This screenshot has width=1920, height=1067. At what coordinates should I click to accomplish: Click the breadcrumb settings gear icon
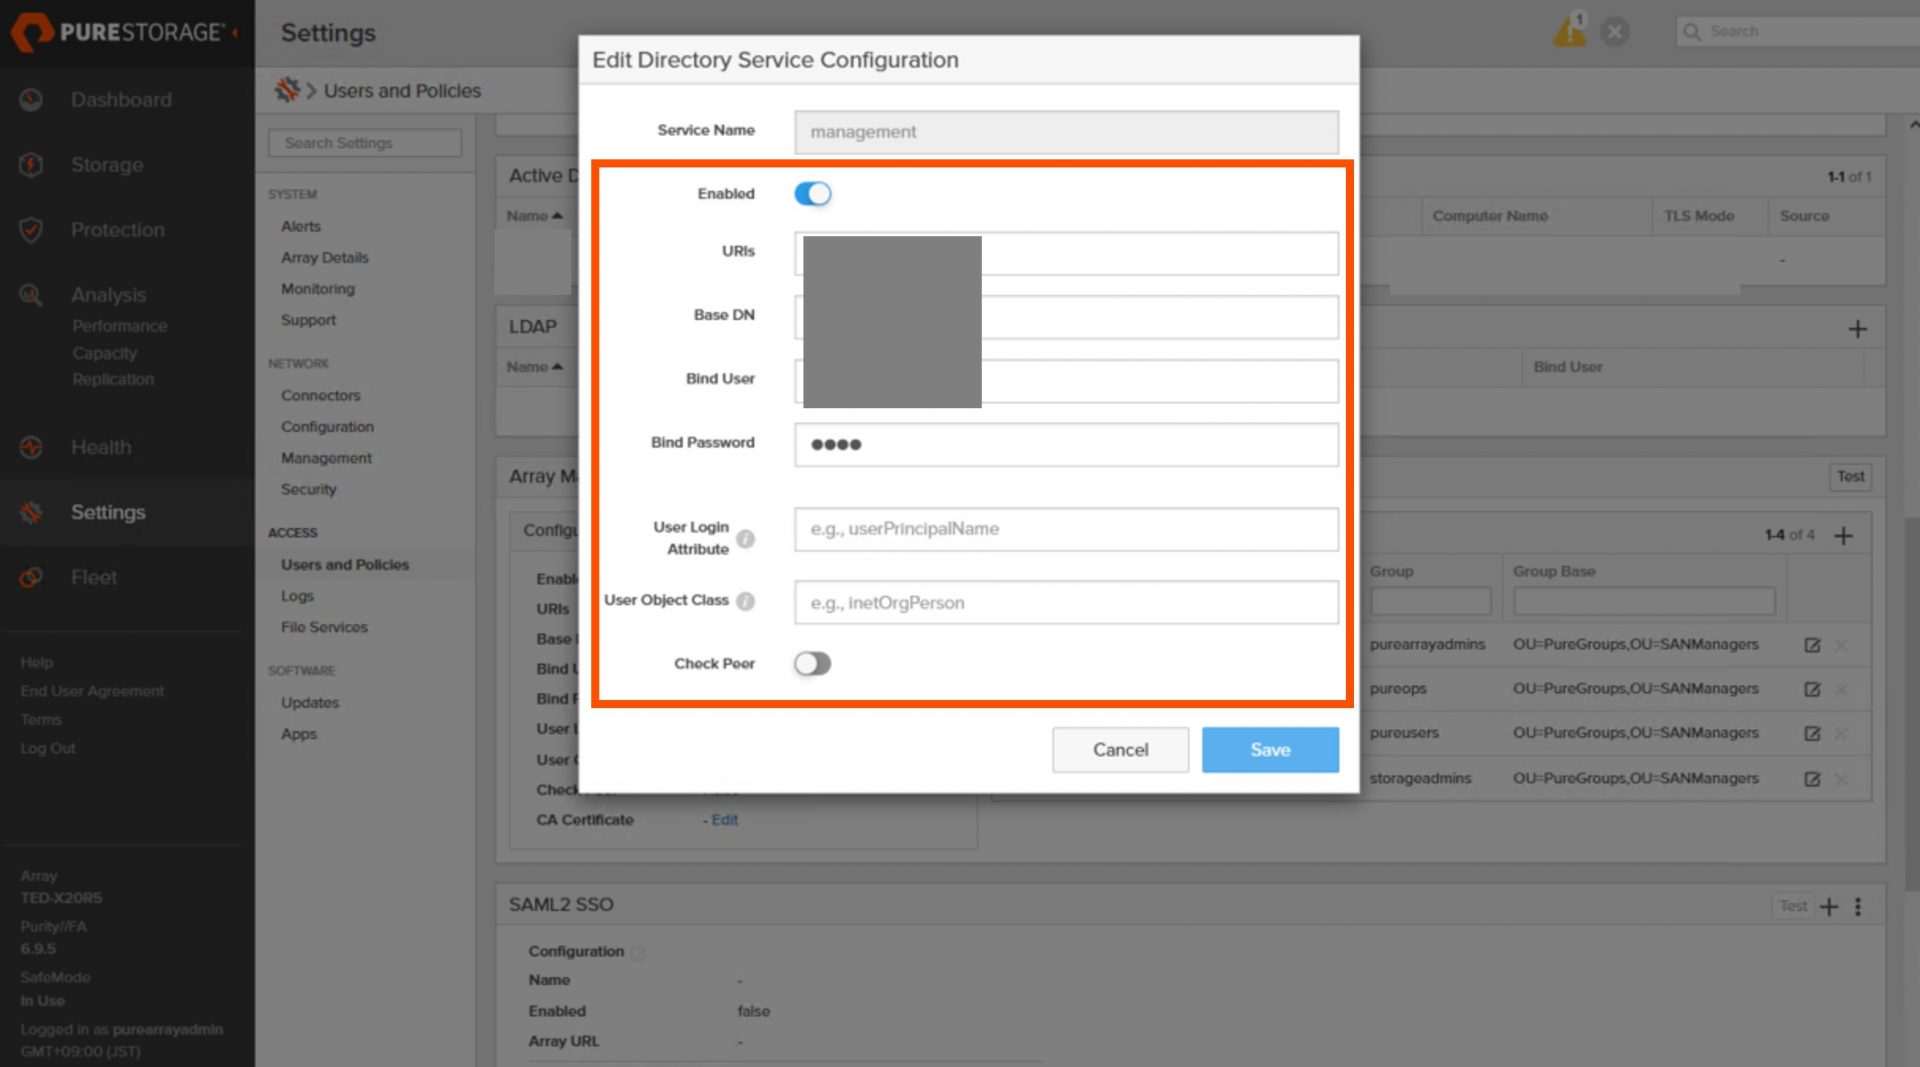pos(287,90)
